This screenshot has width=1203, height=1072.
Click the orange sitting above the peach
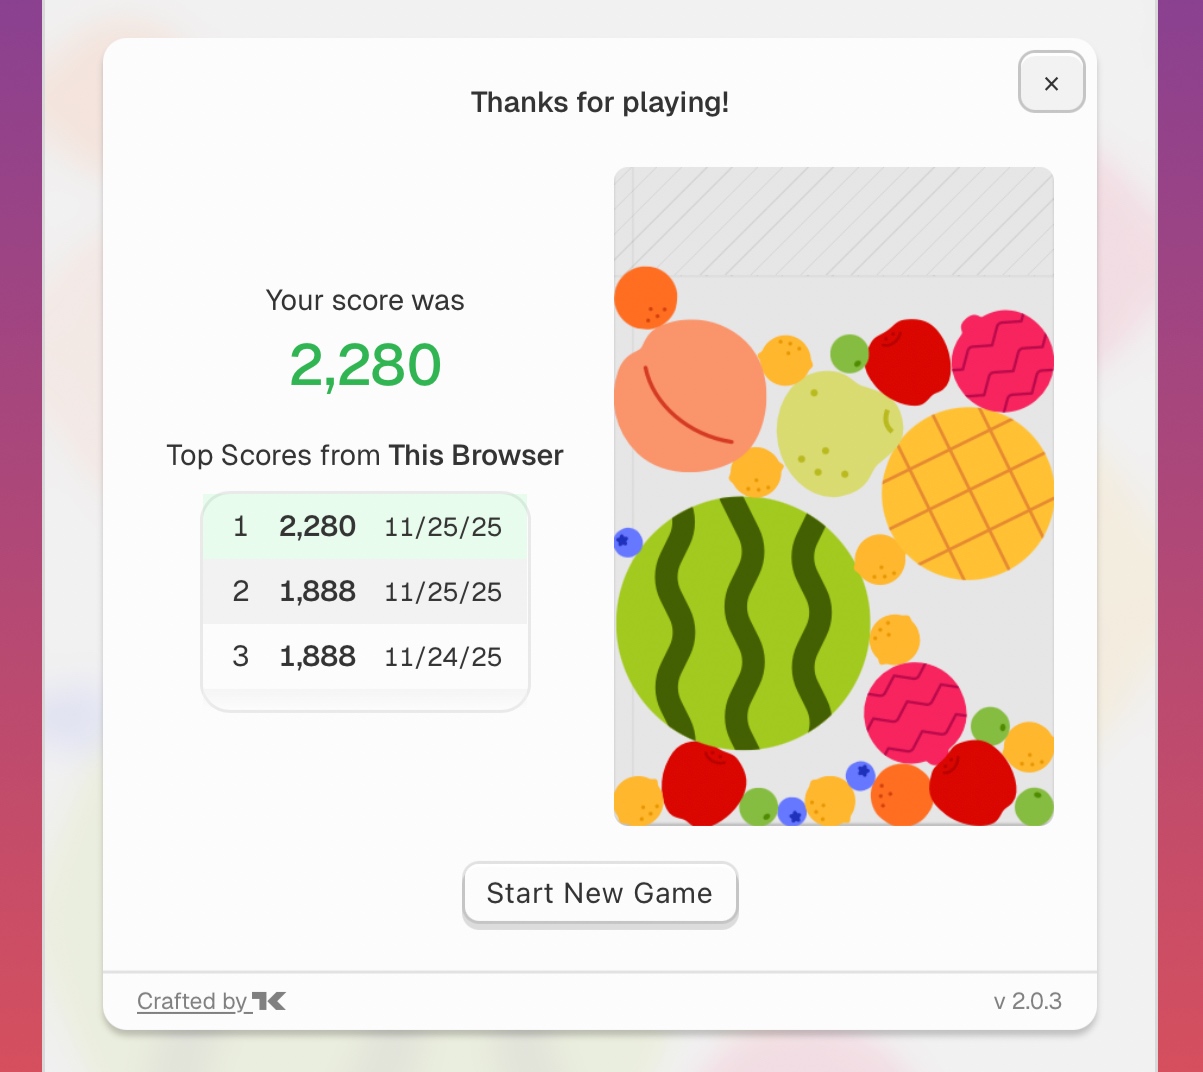point(645,297)
